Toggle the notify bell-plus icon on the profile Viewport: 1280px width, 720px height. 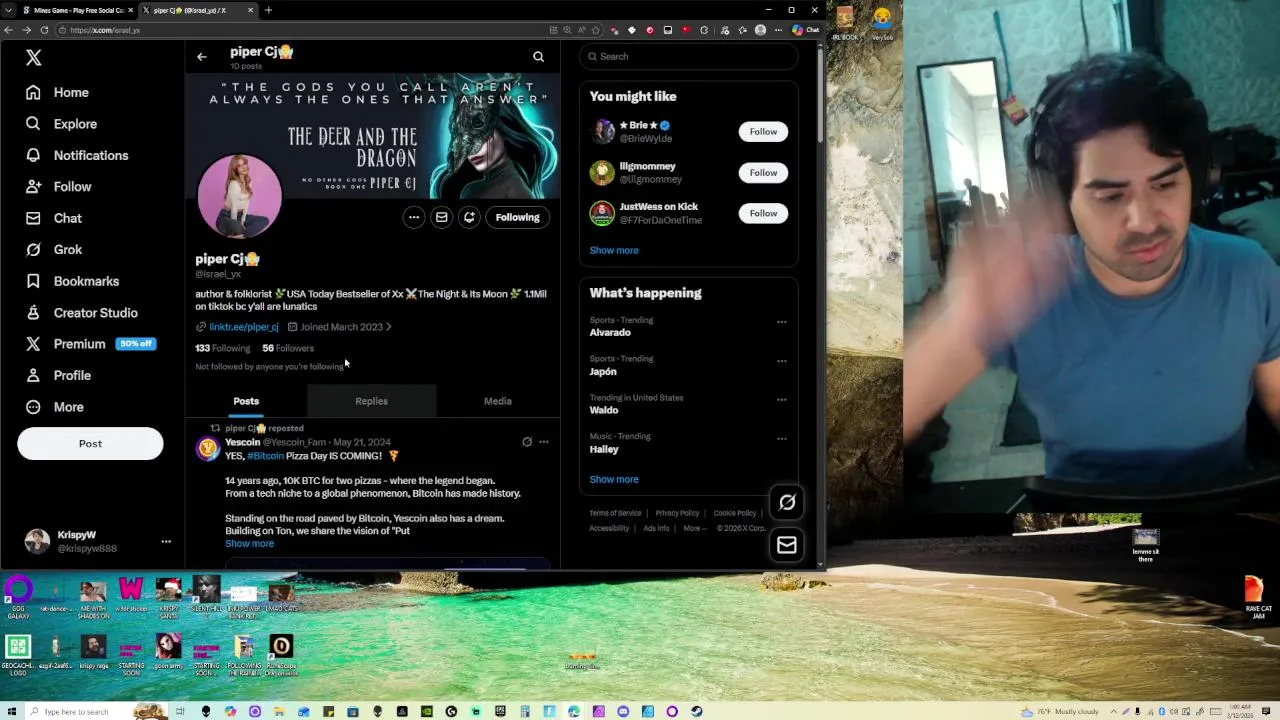point(469,217)
